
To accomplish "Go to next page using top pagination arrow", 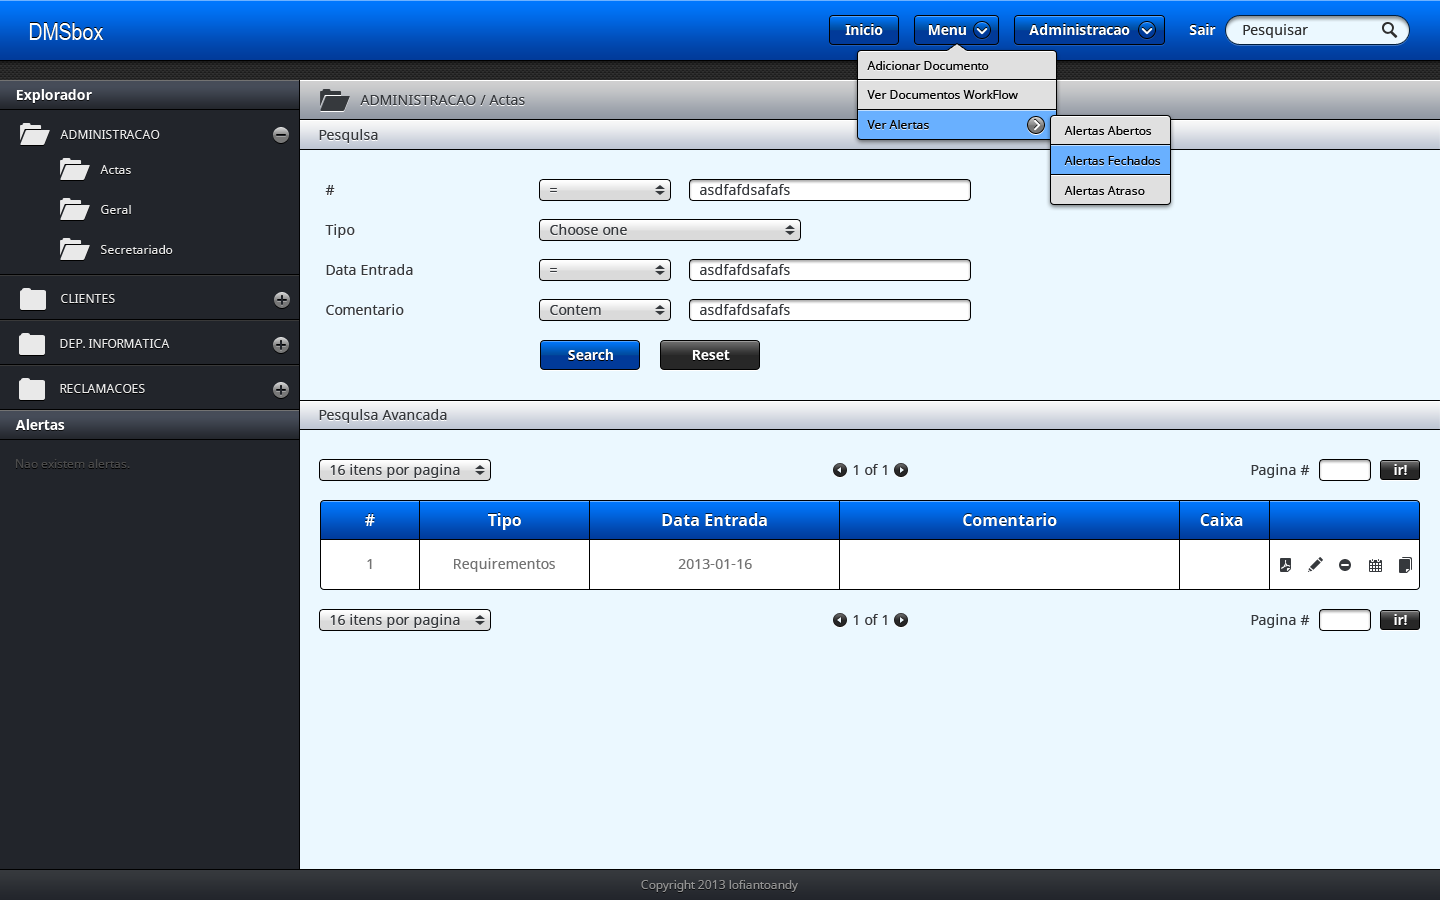I will point(901,470).
